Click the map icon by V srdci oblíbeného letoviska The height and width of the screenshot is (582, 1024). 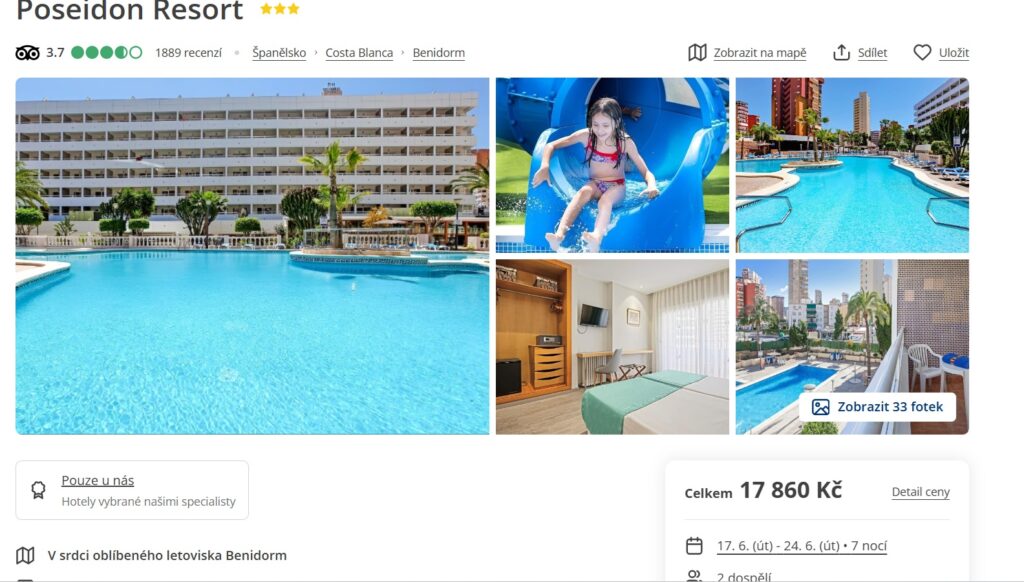coord(25,555)
